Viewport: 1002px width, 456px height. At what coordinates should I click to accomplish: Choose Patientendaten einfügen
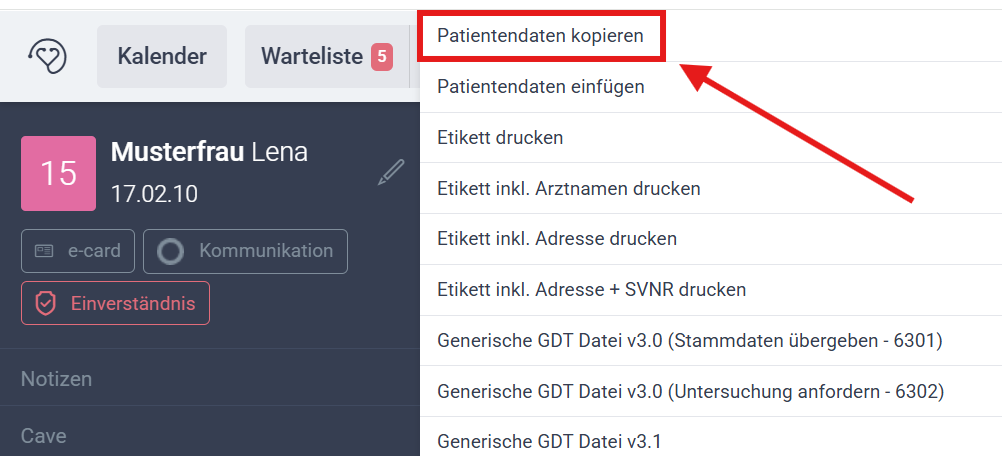(x=541, y=87)
